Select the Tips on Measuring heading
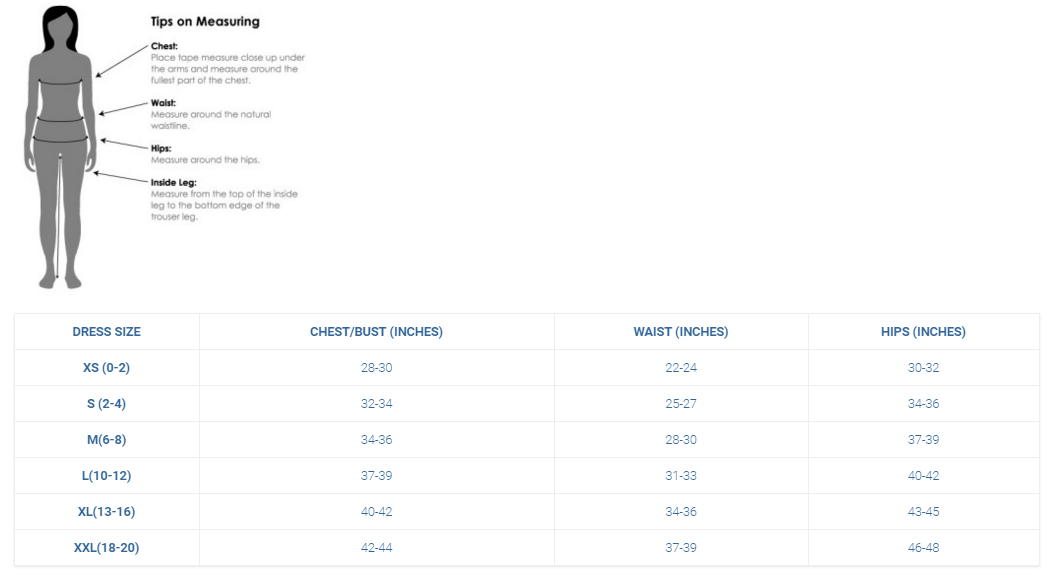This screenshot has height=583, width=1063. (x=205, y=22)
